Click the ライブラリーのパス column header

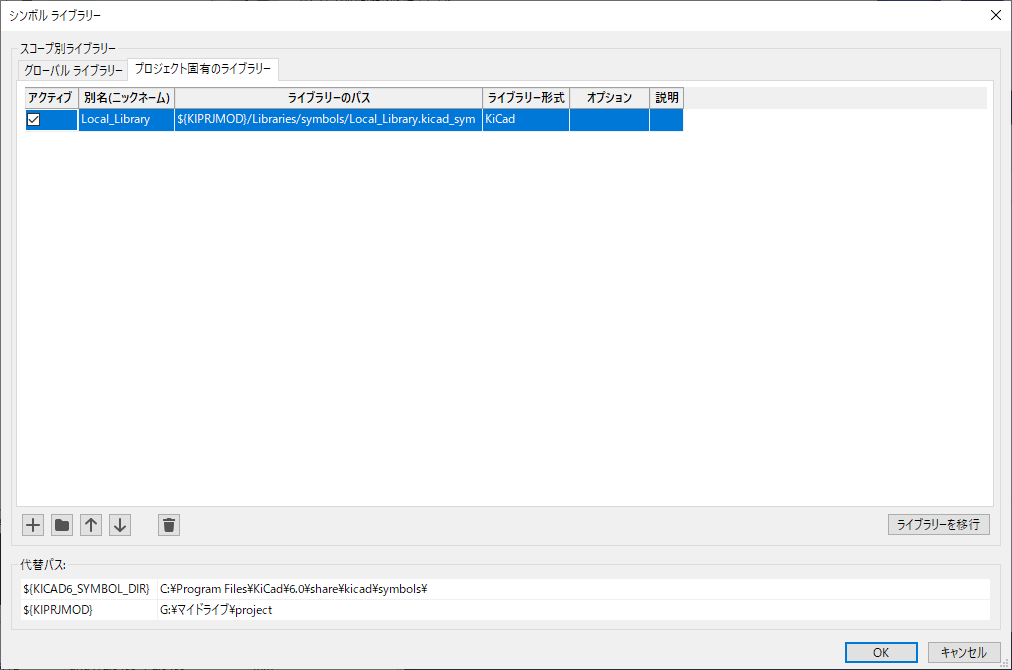tap(328, 98)
